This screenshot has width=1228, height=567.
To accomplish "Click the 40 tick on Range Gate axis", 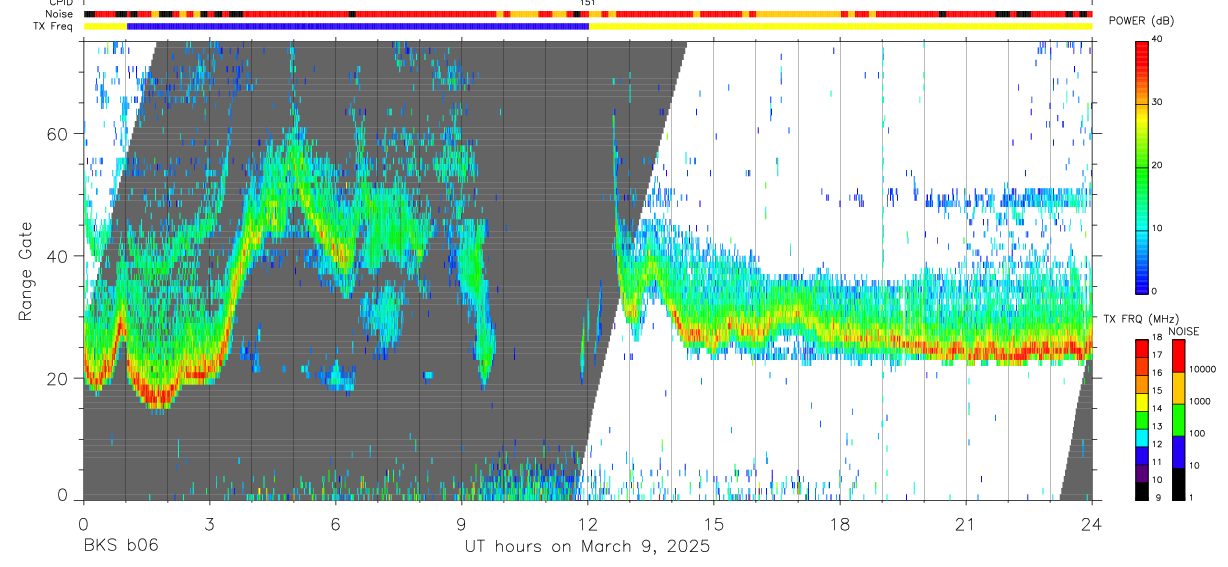I will (x=59, y=256).
